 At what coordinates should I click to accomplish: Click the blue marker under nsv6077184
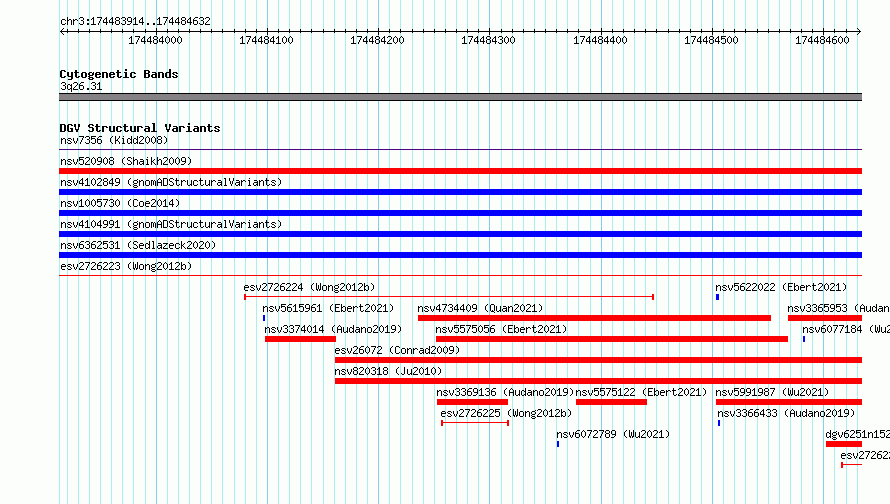click(804, 339)
